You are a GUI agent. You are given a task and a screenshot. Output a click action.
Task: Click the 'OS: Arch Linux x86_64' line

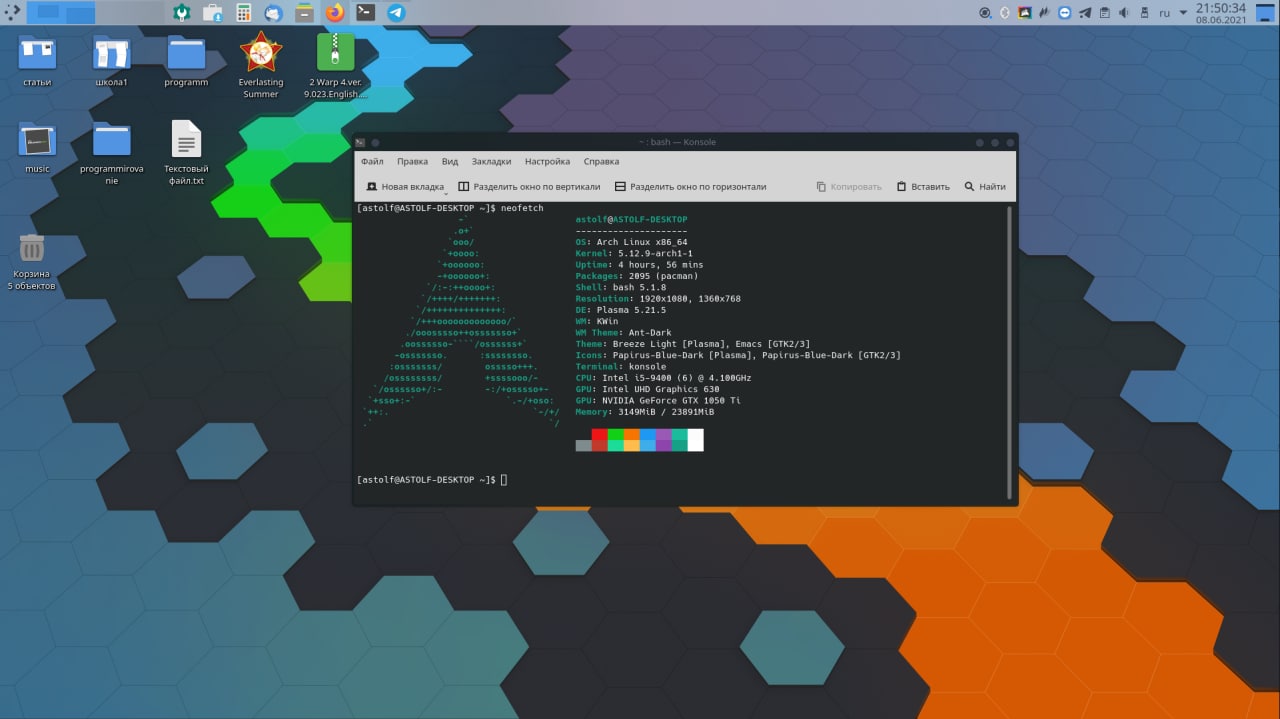[x=631, y=242]
